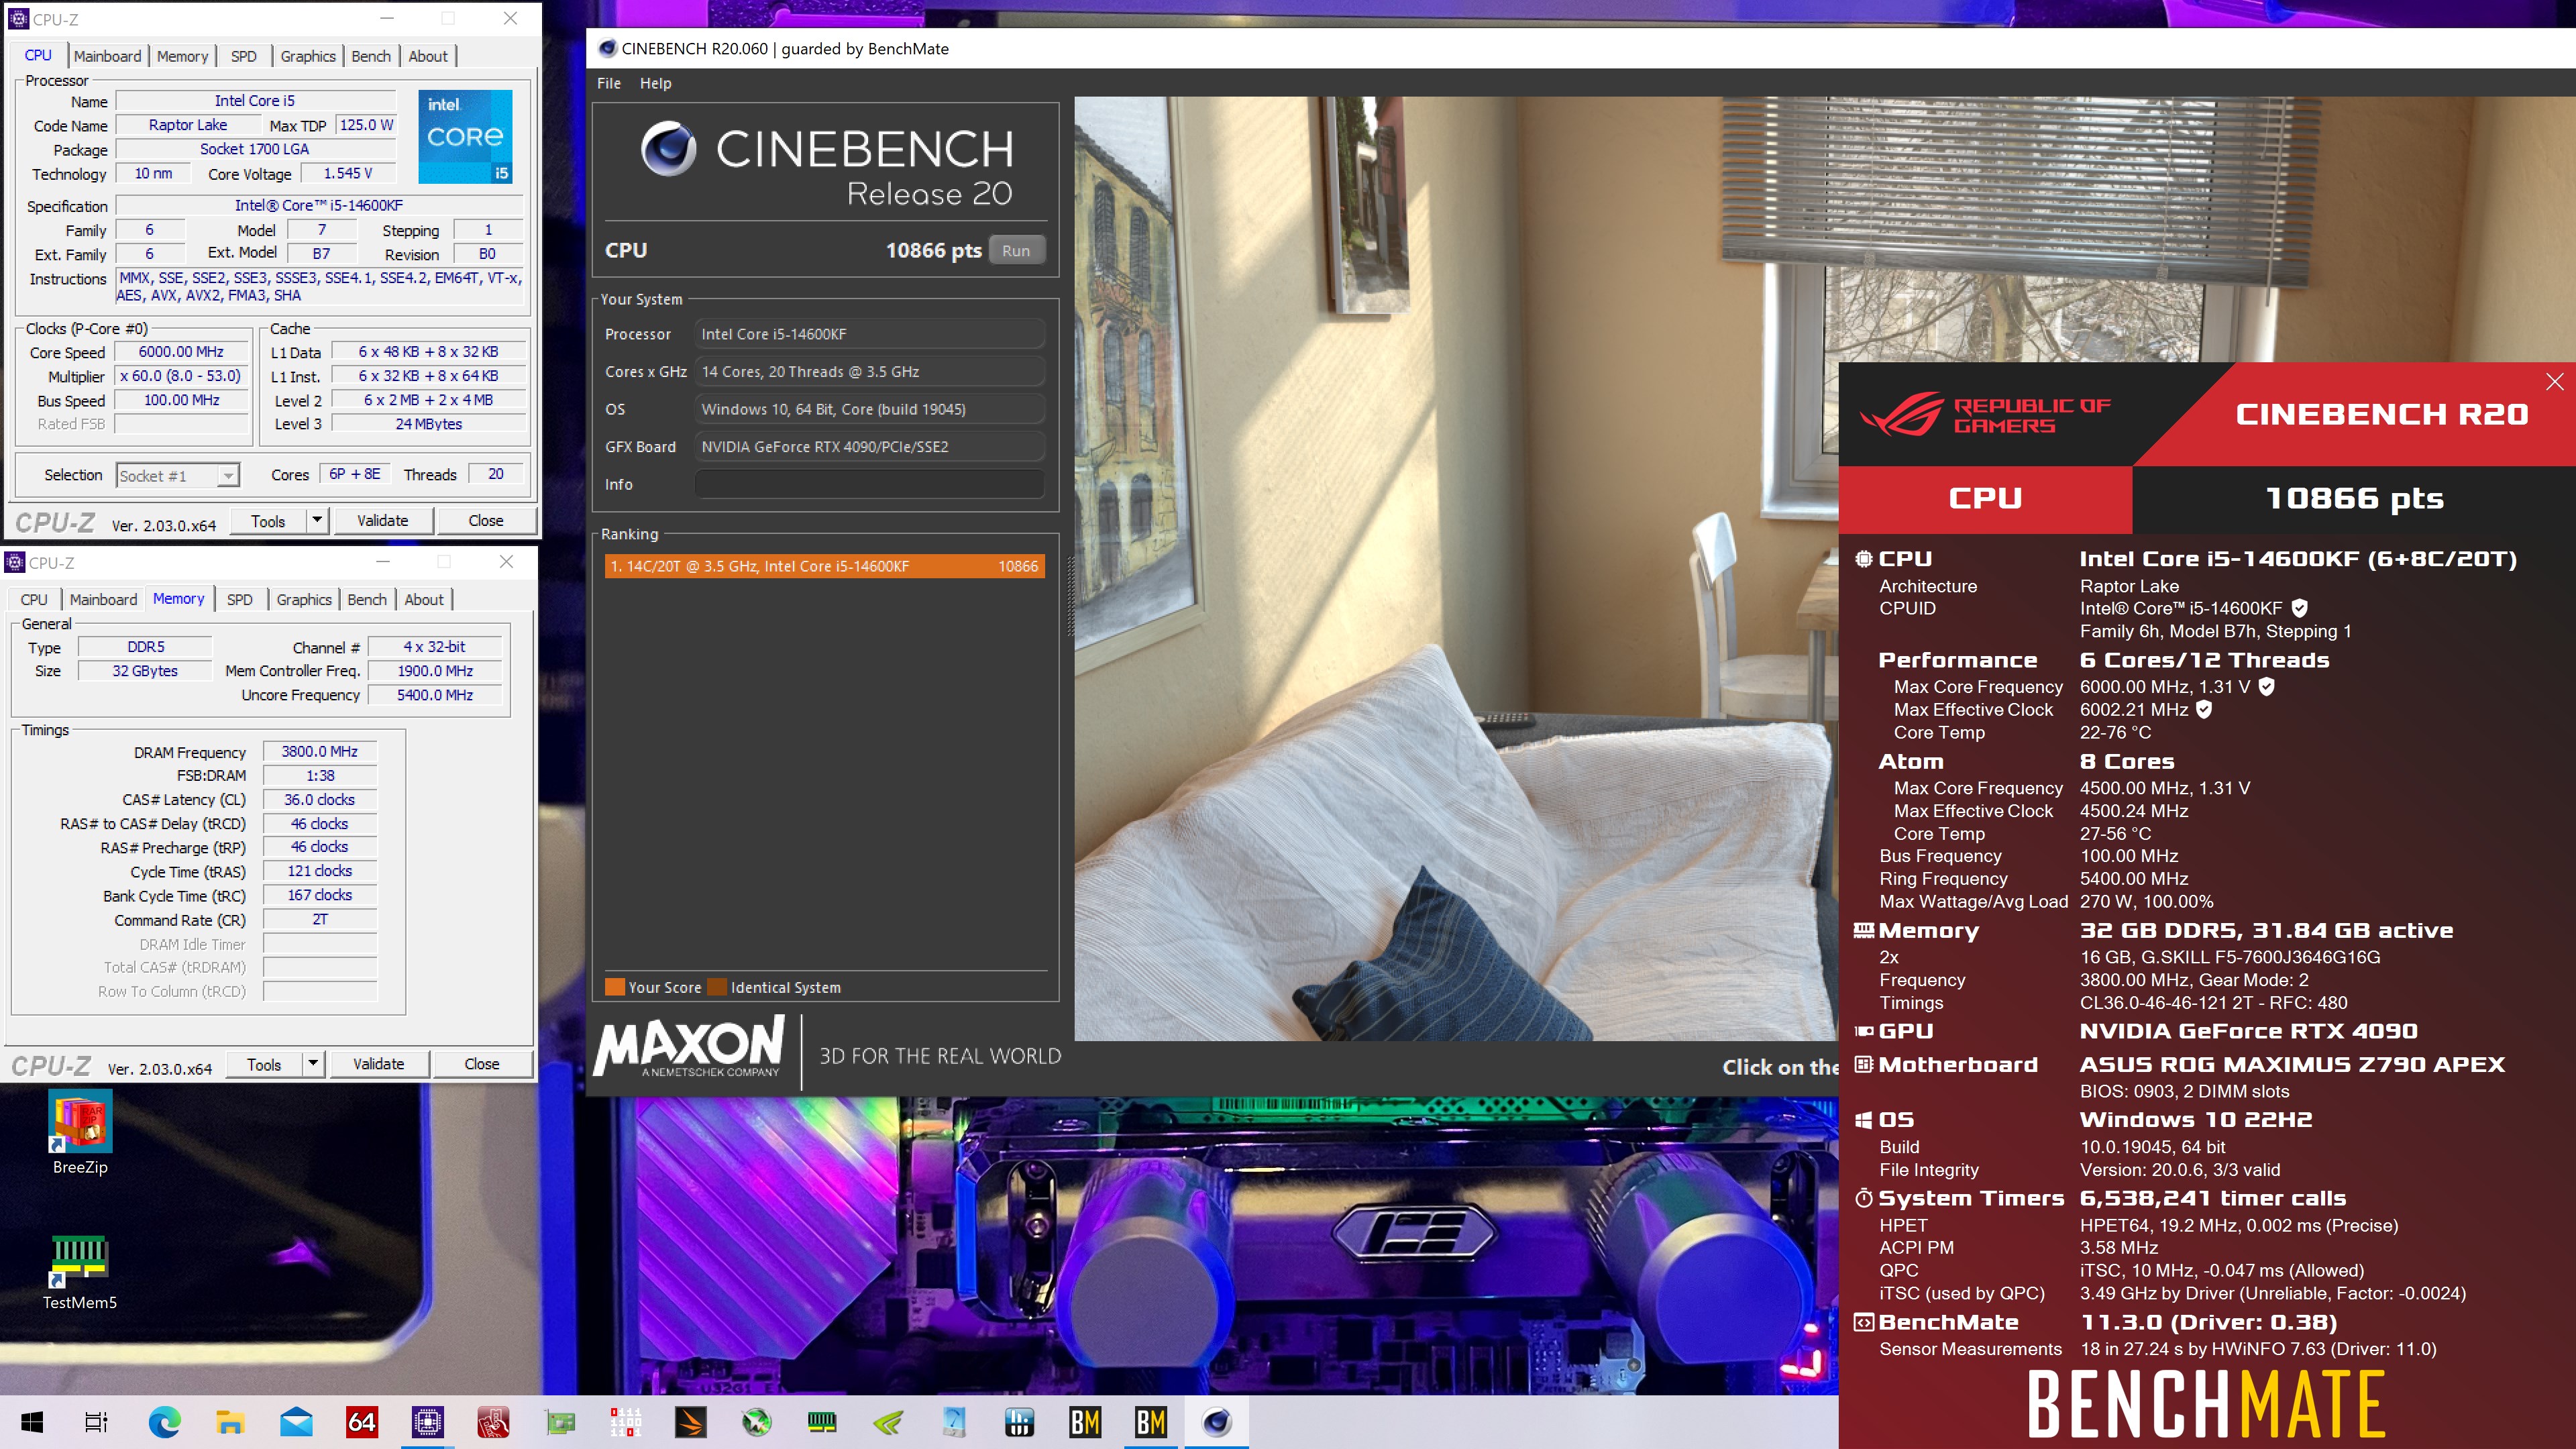2576x1449 pixels.
Task: Click the verified shield next to CPUID
Action: 2299,608
